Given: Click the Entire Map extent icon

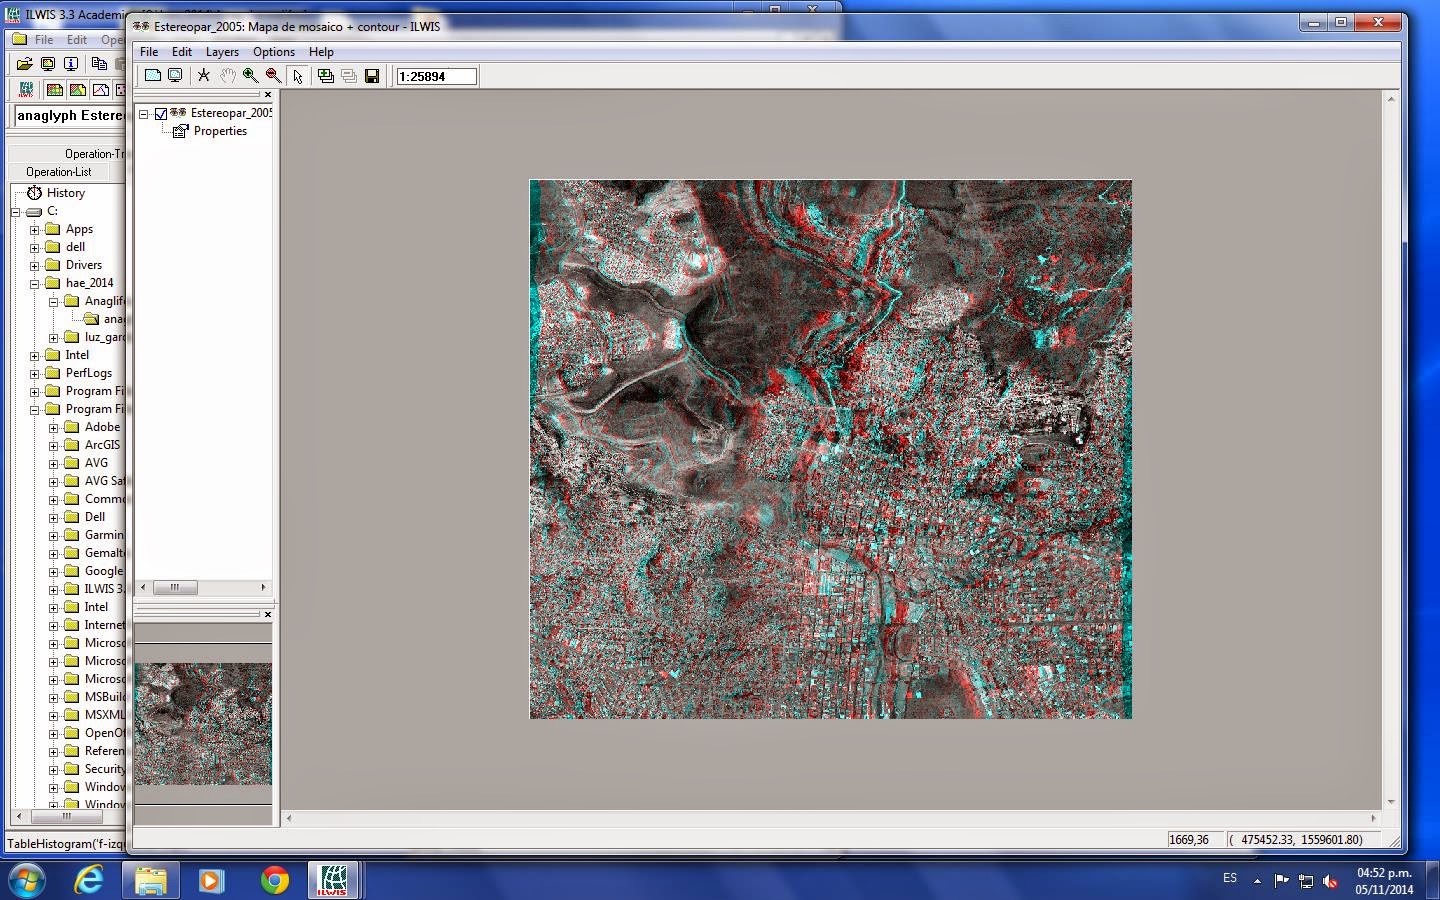Looking at the screenshot, I should coord(176,76).
